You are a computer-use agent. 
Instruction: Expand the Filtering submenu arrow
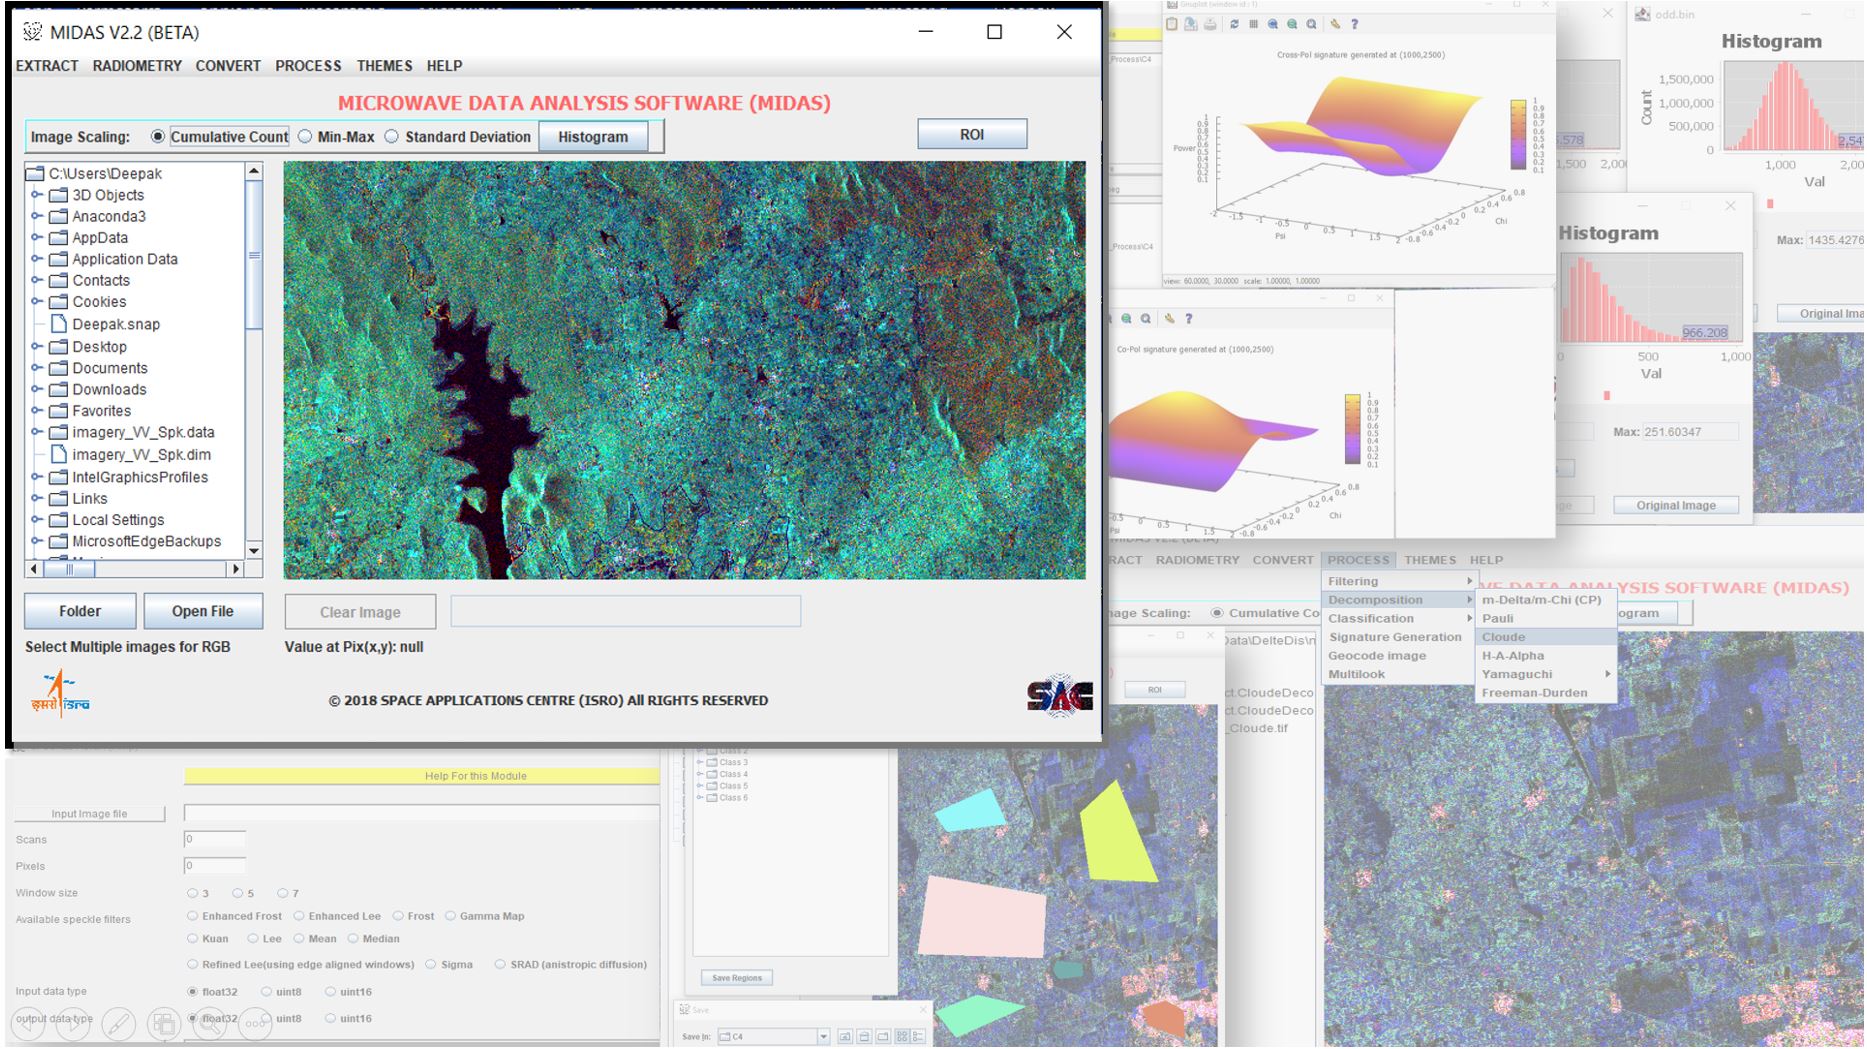1469,581
